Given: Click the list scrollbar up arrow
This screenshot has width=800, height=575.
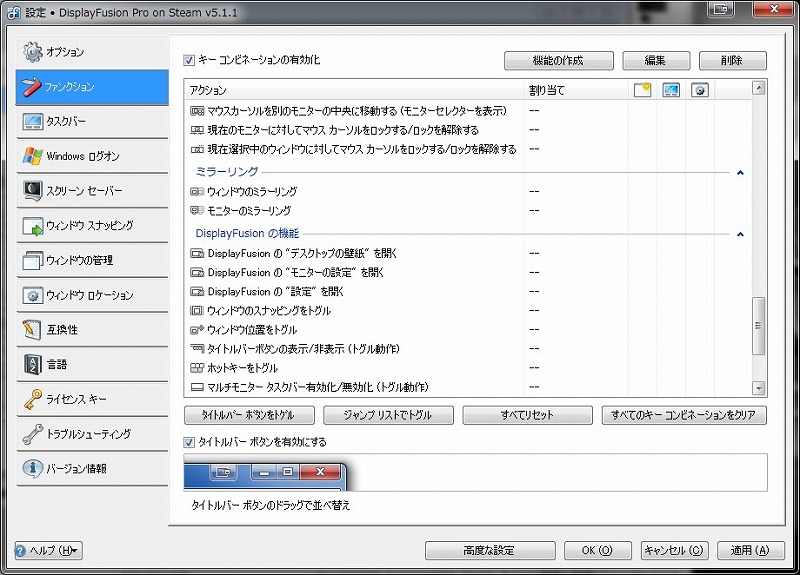Looking at the screenshot, I should click(759, 88).
